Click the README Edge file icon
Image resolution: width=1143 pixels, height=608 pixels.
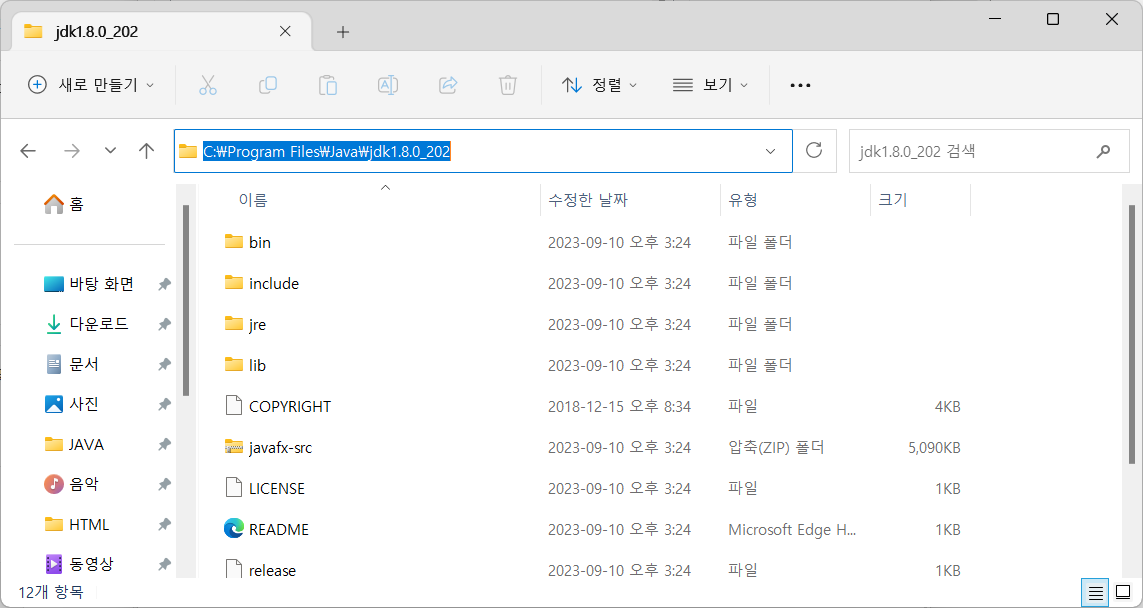click(x=233, y=529)
